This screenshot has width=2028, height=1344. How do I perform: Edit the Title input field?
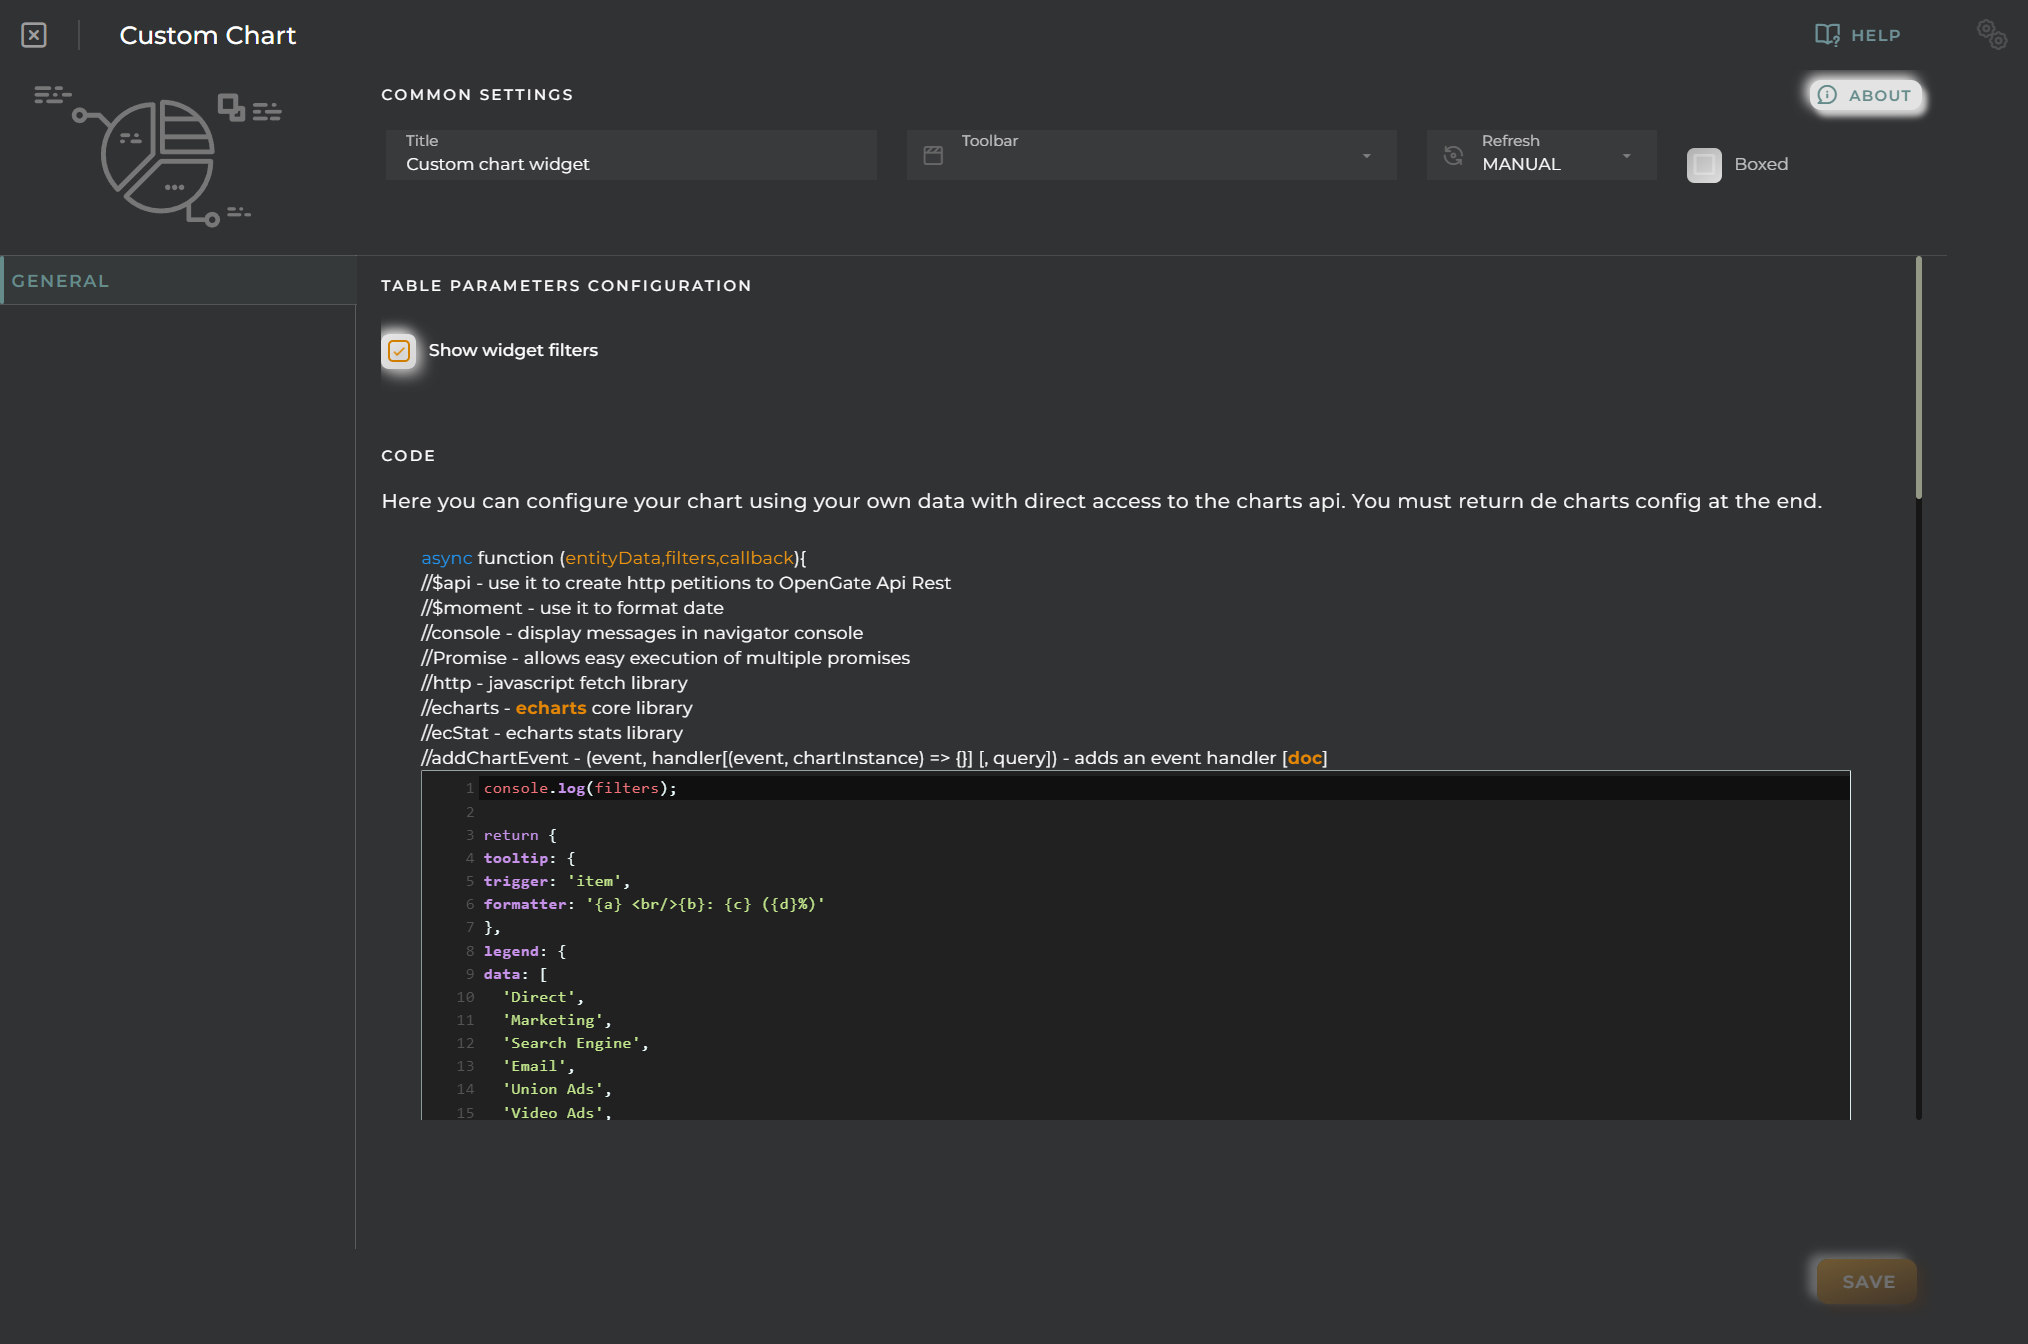(631, 154)
